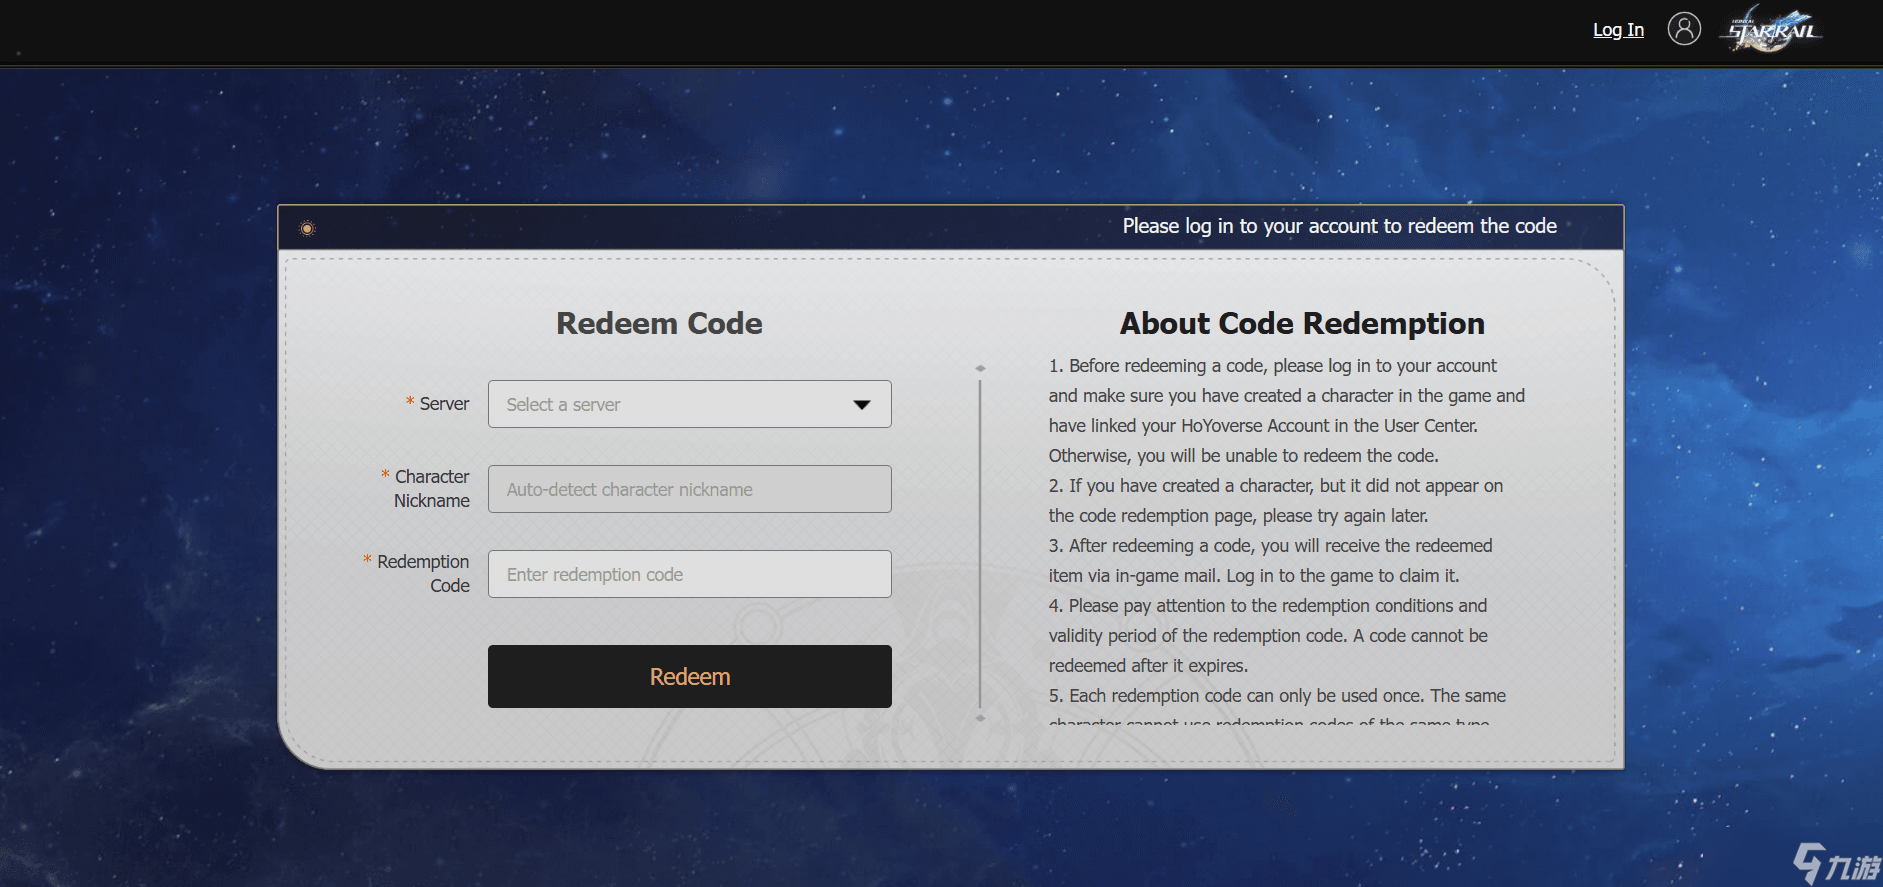Click the Server field label
This screenshot has width=1883, height=887.
(443, 404)
